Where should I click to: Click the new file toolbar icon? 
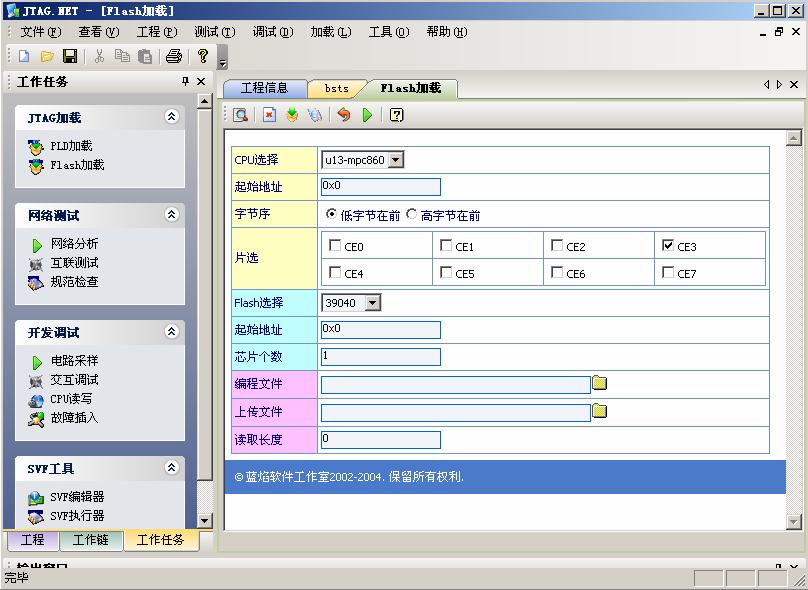(x=24, y=57)
